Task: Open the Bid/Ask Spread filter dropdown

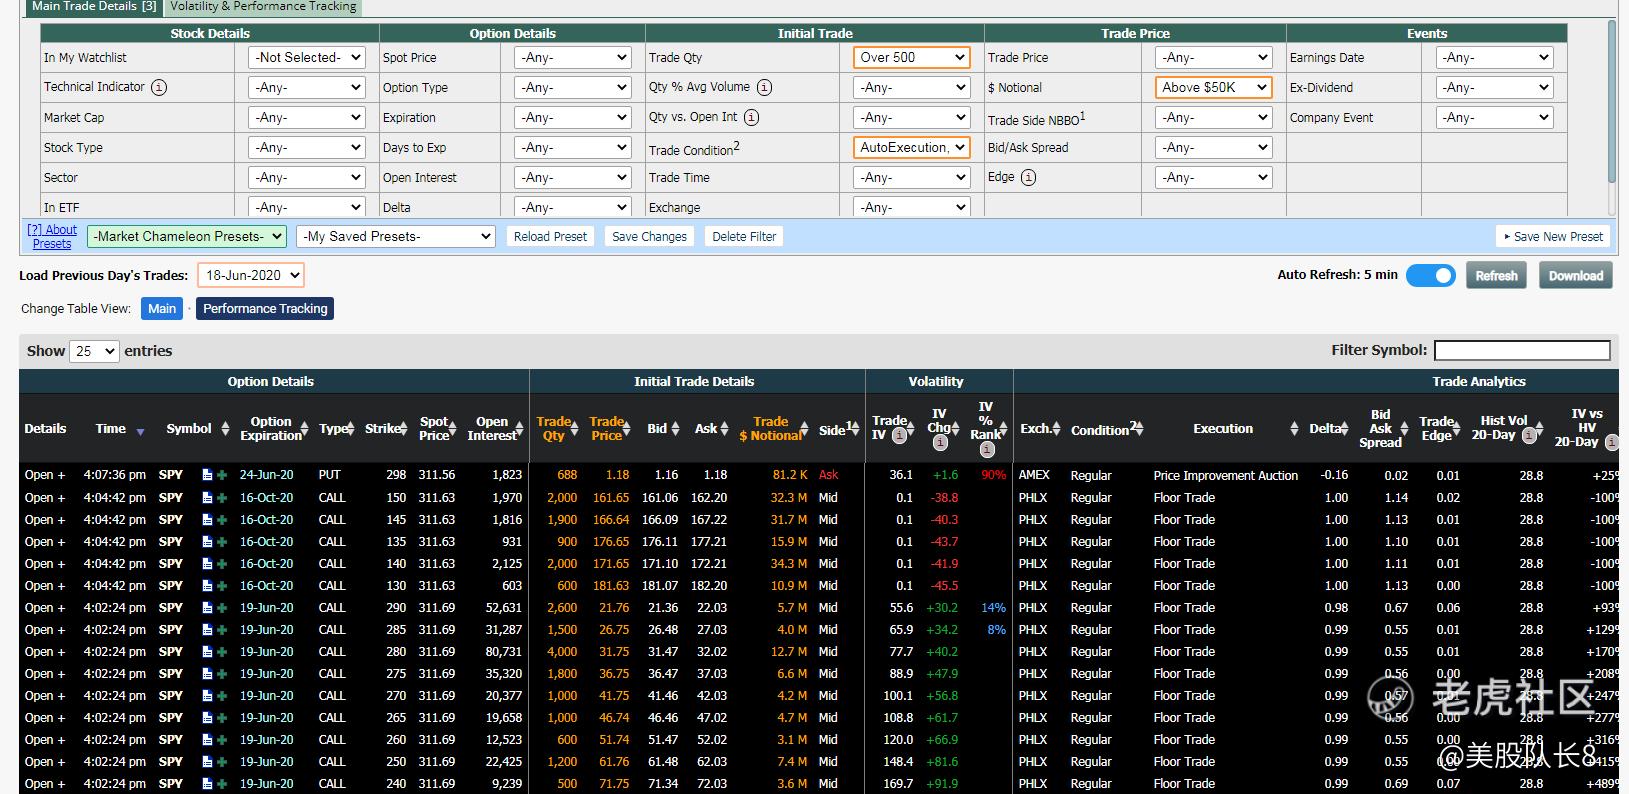Action: coord(1213,147)
